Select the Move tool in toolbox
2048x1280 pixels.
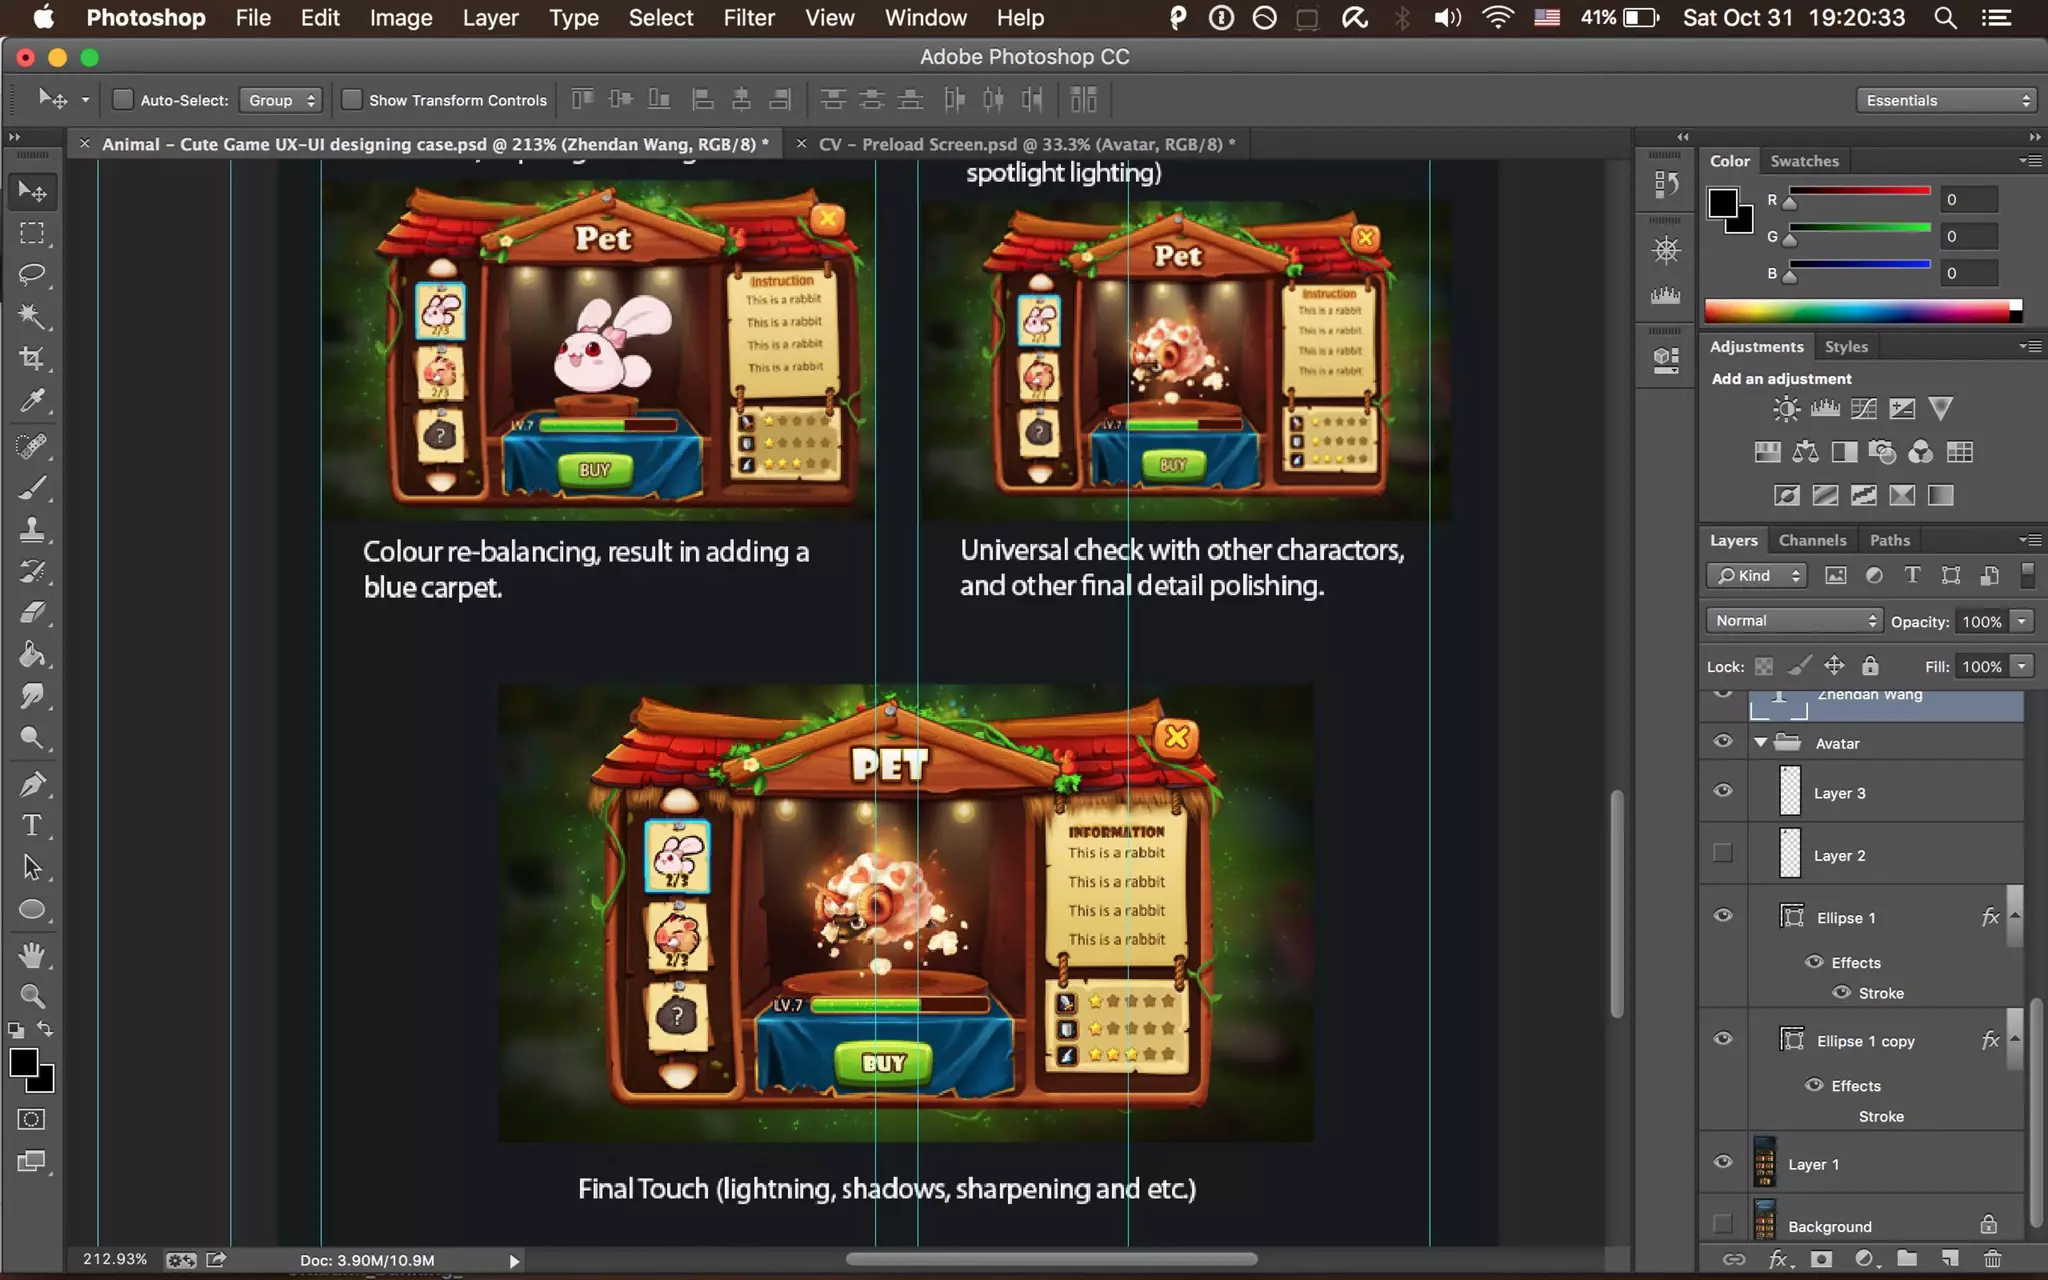tap(32, 190)
